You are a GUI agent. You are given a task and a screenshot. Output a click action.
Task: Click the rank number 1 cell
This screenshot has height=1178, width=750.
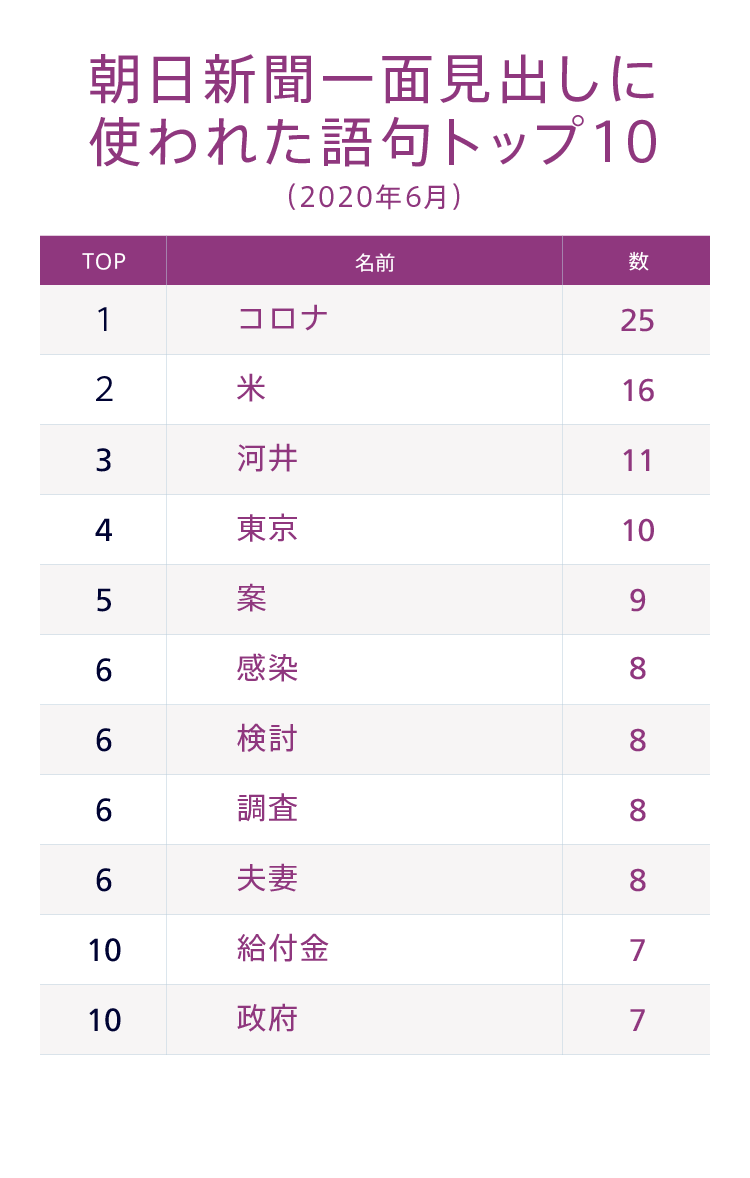pos(104,320)
